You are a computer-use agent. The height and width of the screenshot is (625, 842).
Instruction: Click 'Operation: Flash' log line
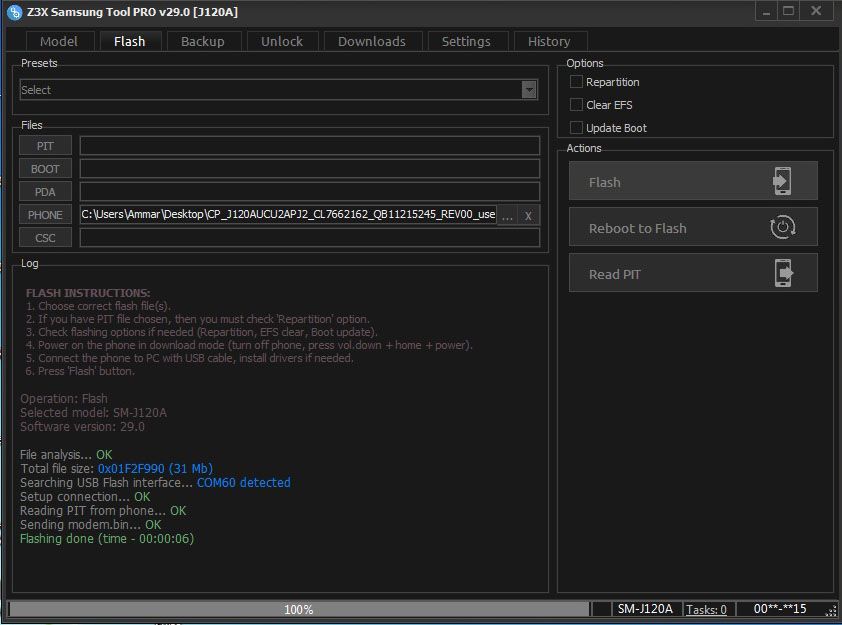tap(64, 399)
